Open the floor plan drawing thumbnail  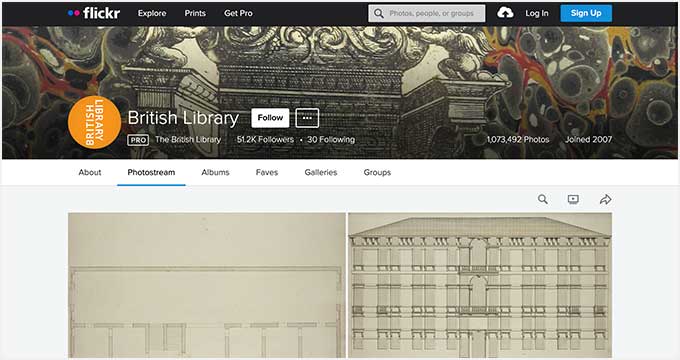click(207, 285)
